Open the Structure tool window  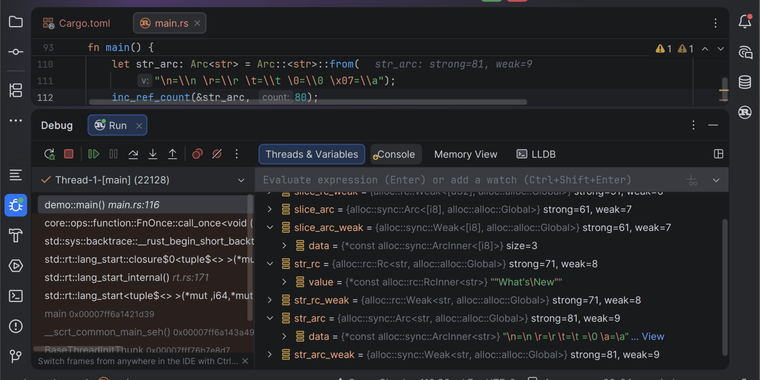(x=16, y=90)
